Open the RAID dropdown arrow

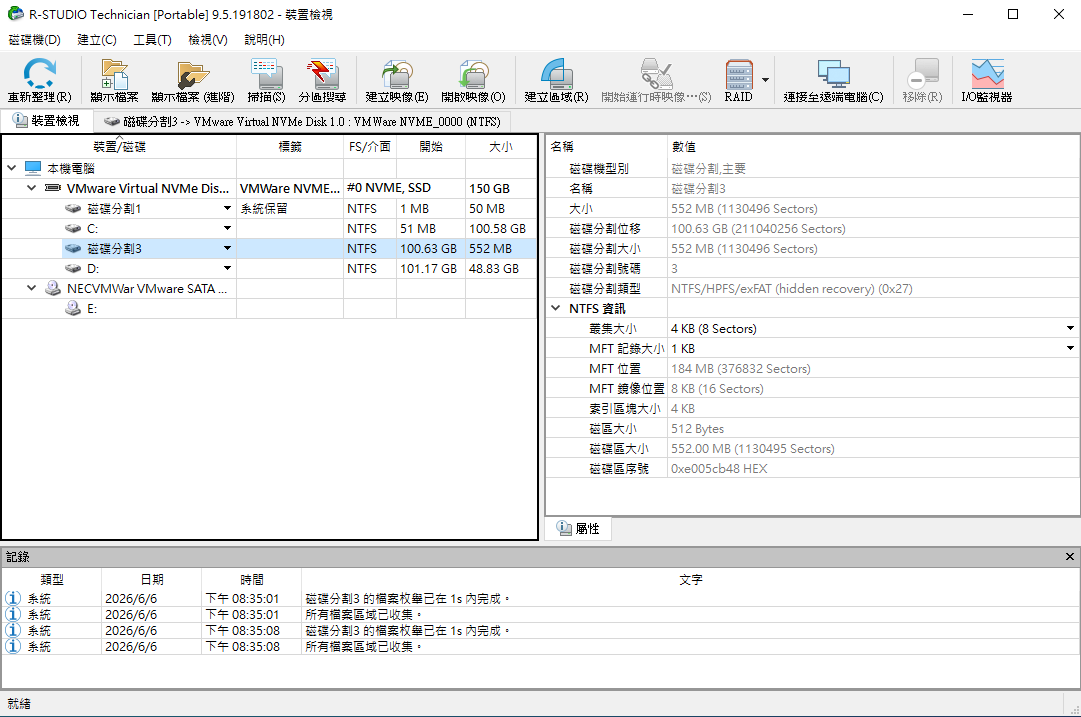pos(765,80)
